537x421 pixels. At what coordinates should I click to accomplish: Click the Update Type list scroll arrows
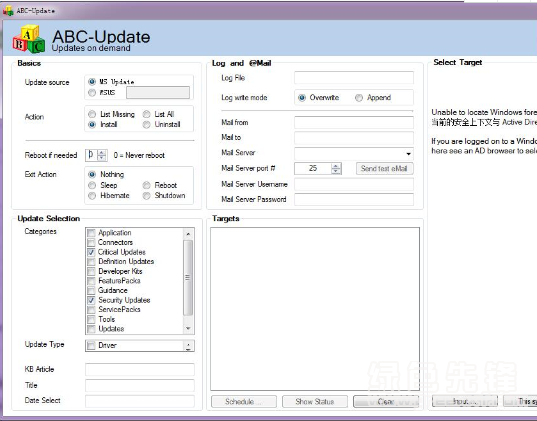pos(188,346)
